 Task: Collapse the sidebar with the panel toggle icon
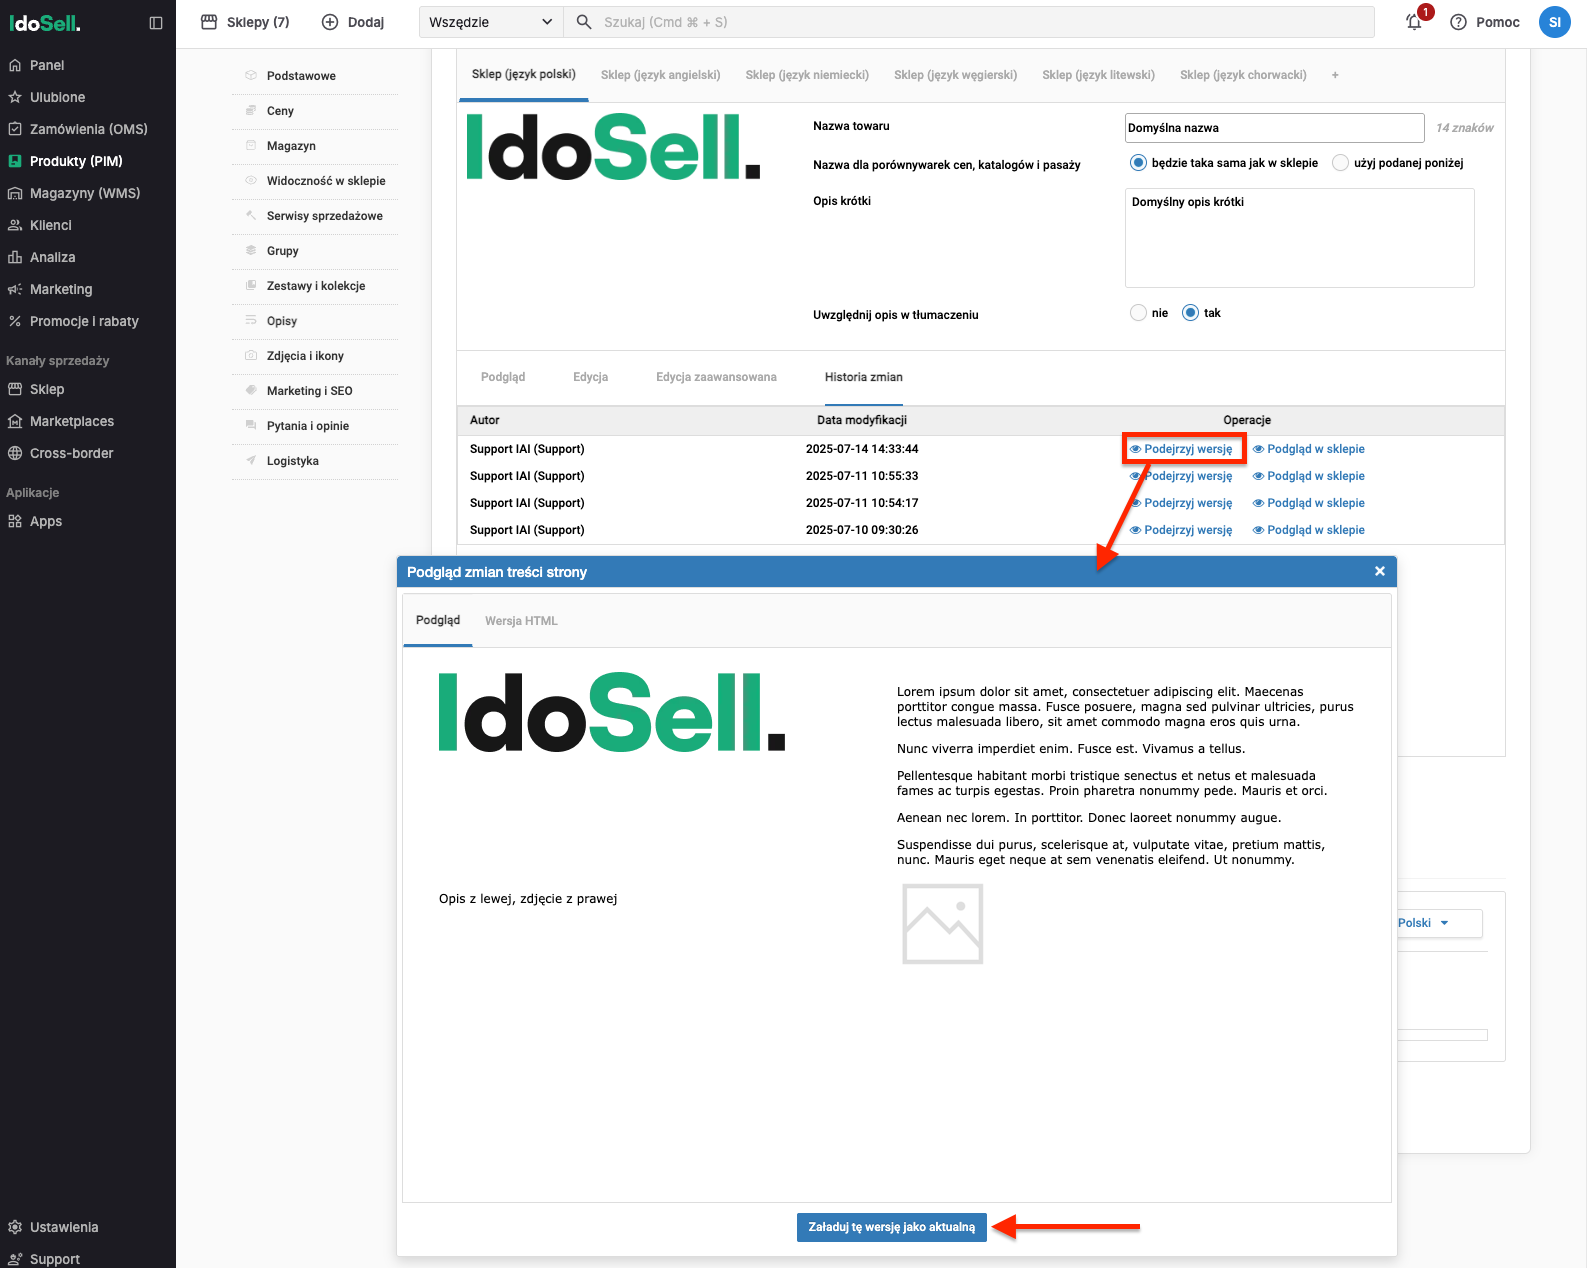(156, 23)
